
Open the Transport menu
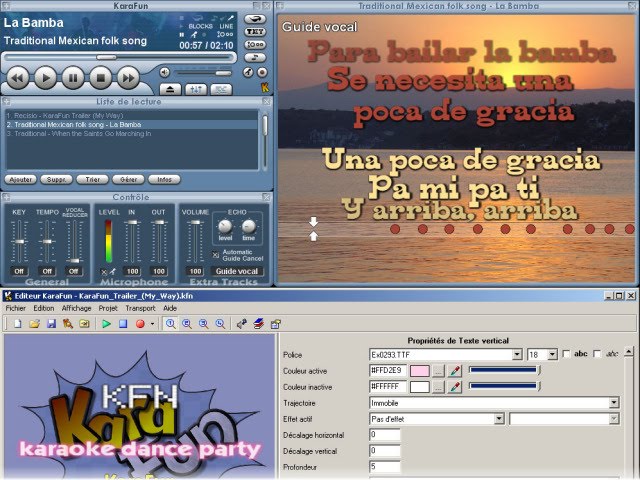click(x=140, y=308)
